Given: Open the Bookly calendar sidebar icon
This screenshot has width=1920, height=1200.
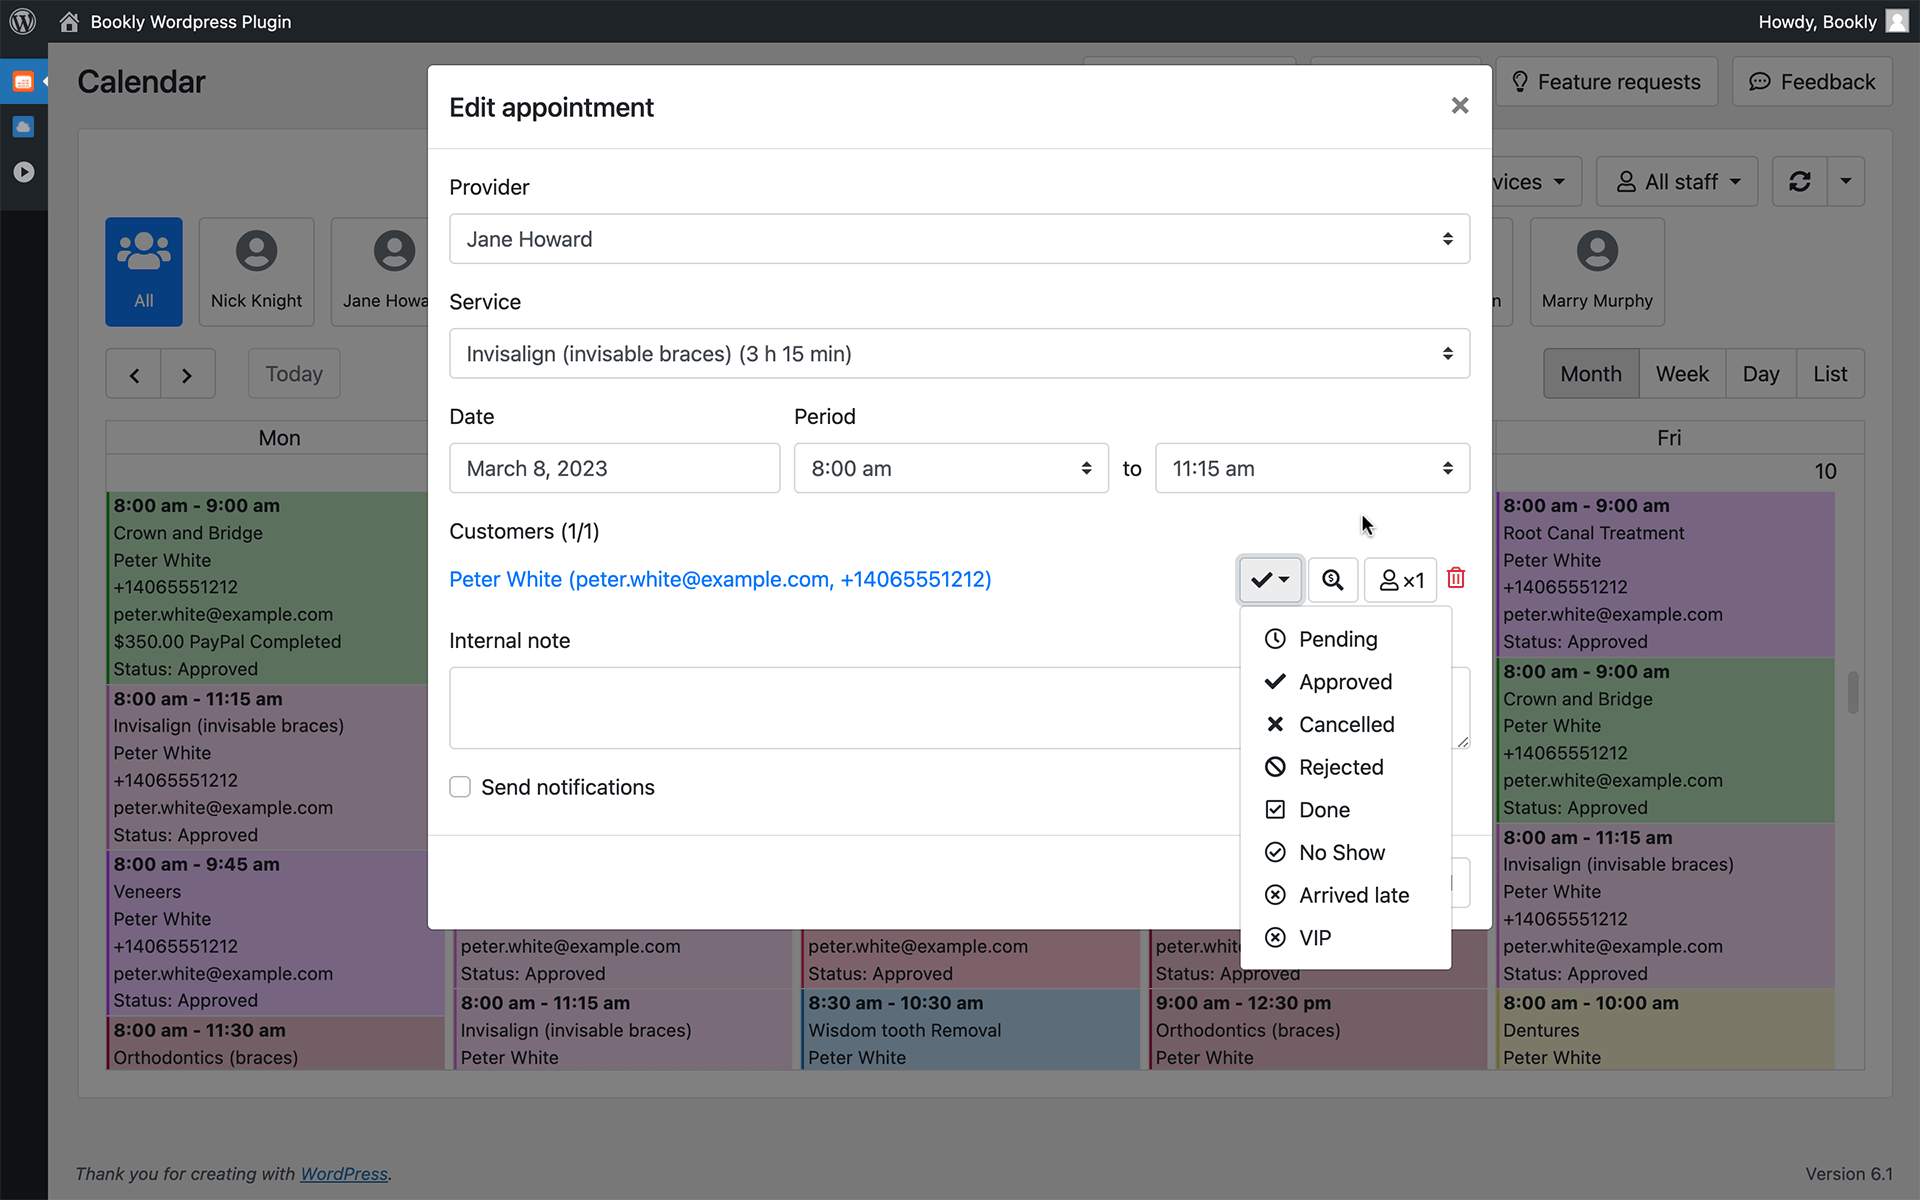Looking at the screenshot, I should click(23, 82).
